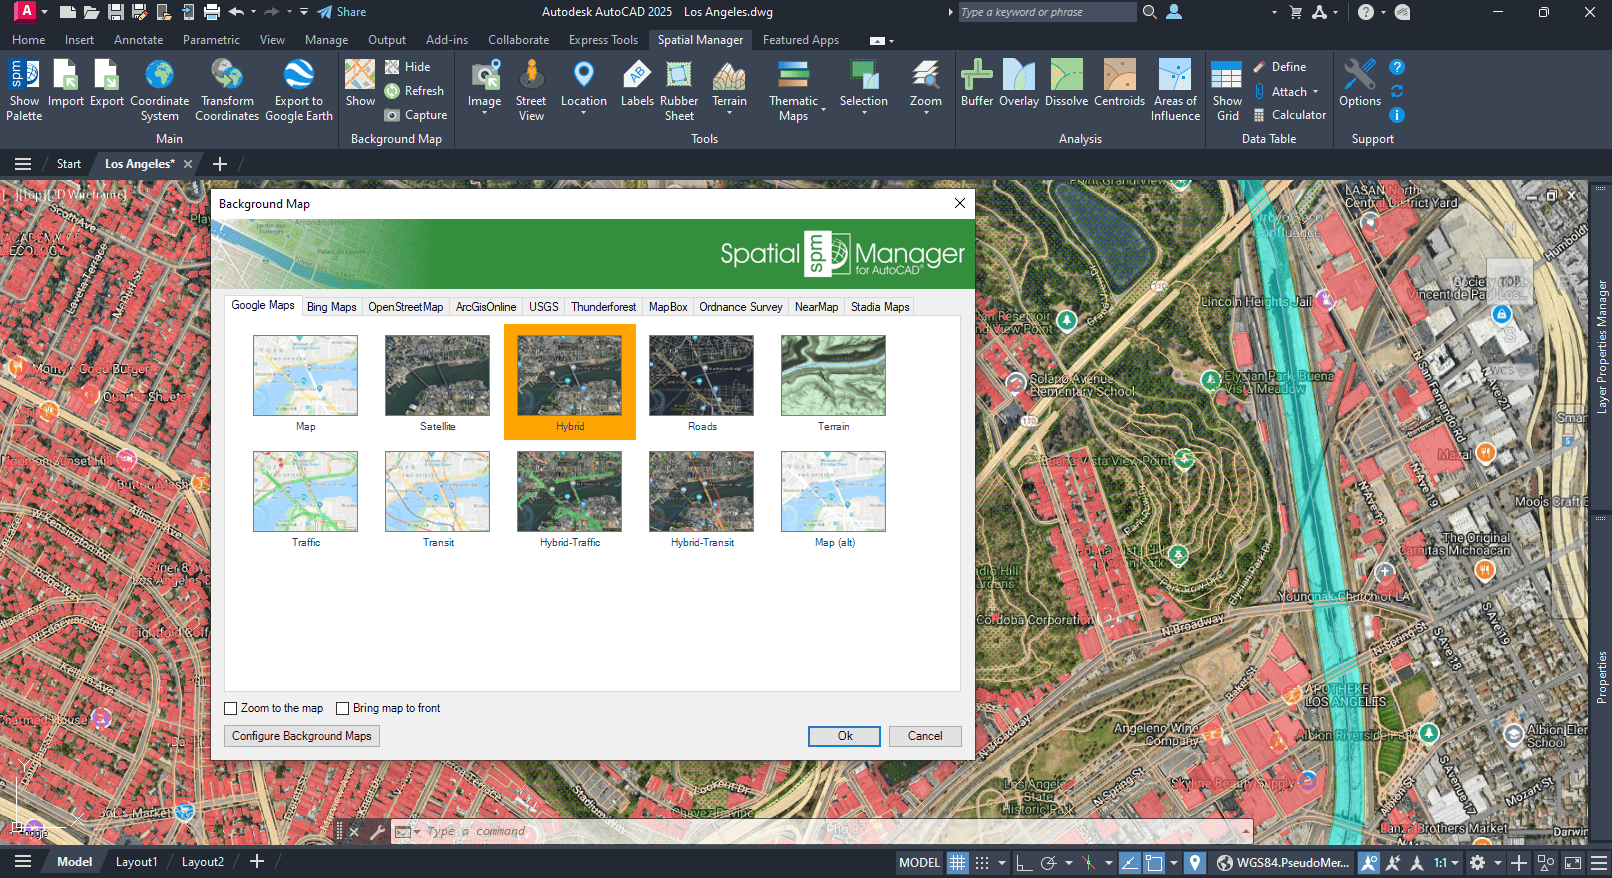
Task: Toggle polar tracking in status bar
Action: pyautogui.click(x=1048, y=862)
